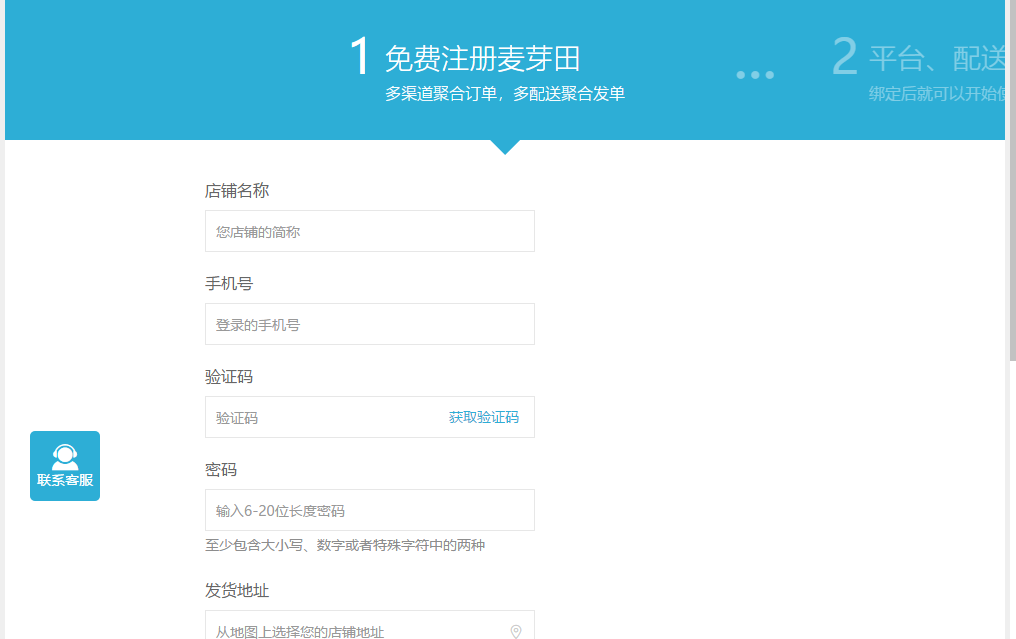Viewport: 1016px width, 639px height.
Task: Select step 1 免费注册麦芽田 heading
Action: pyautogui.click(x=482, y=58)
